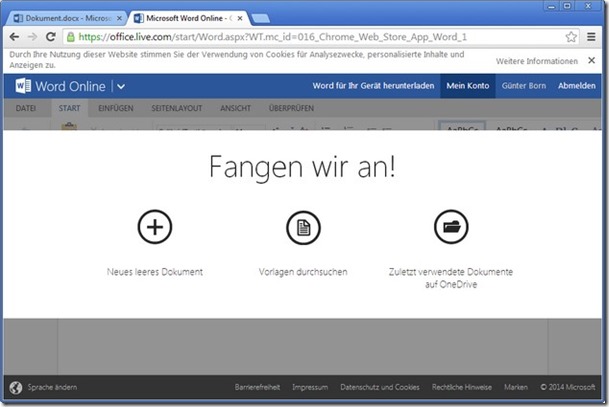Click the globe icon for language
The width and height of the screenshot is (609, 407).
click(x=16, y=387)
